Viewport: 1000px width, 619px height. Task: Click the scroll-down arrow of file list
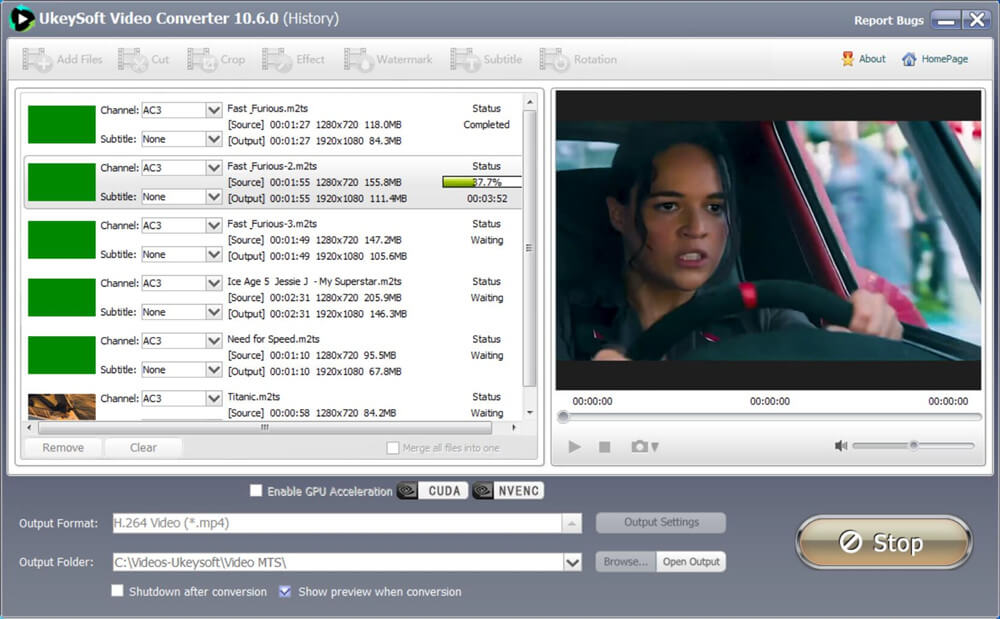click(529, 412)
